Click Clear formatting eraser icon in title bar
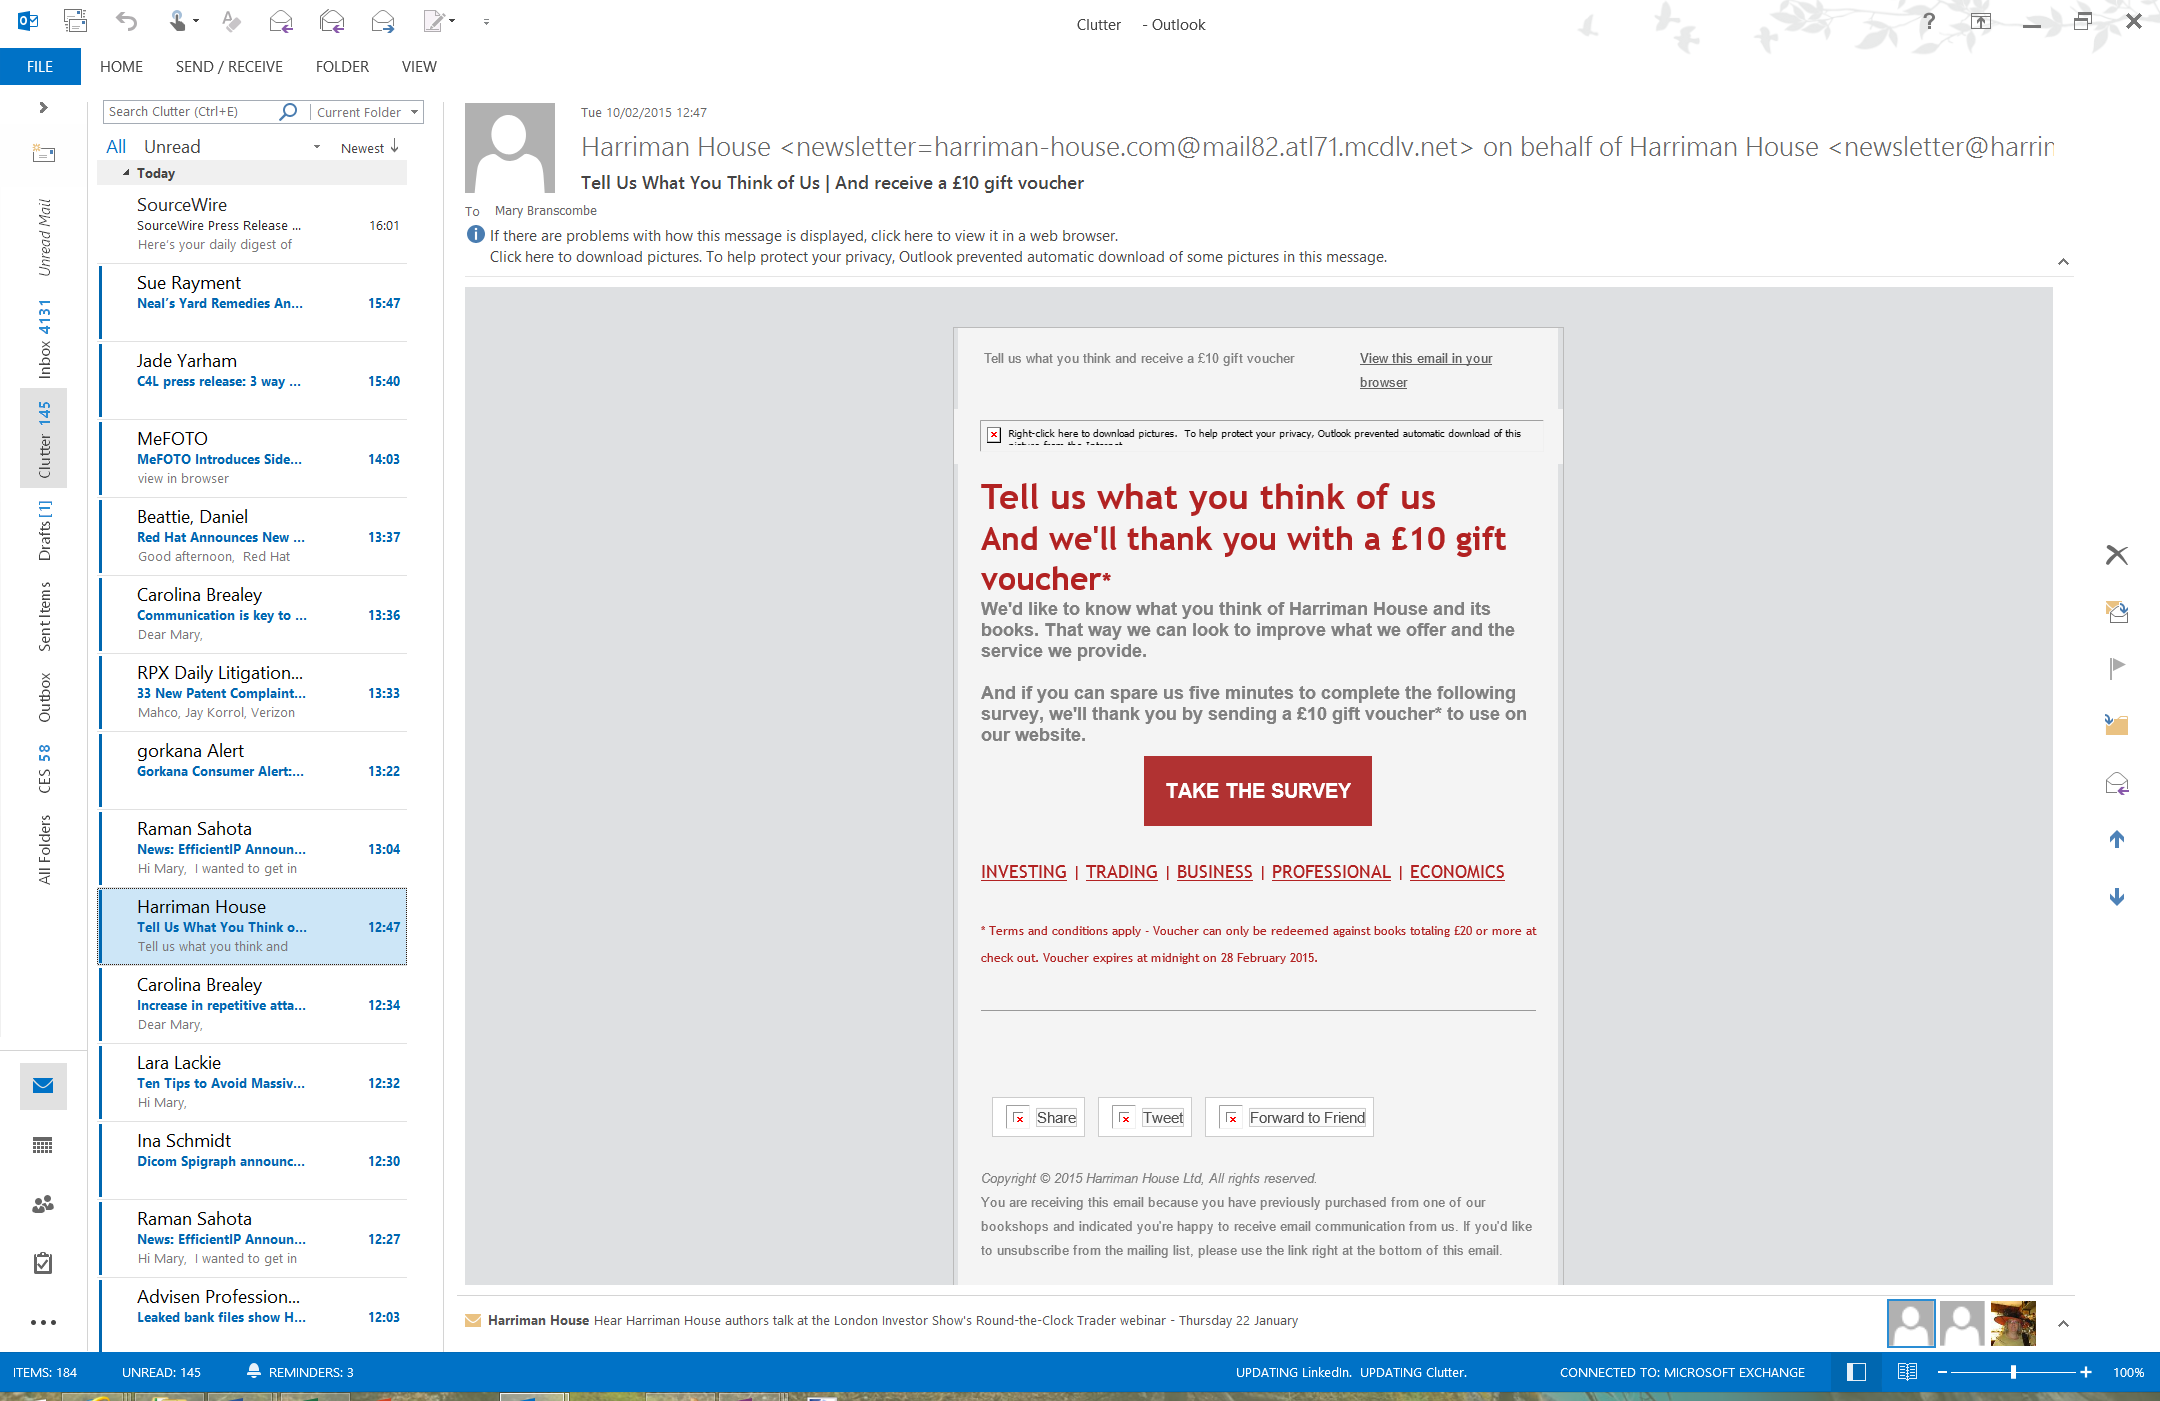The image size is (2160, 1401). [230, 21]
